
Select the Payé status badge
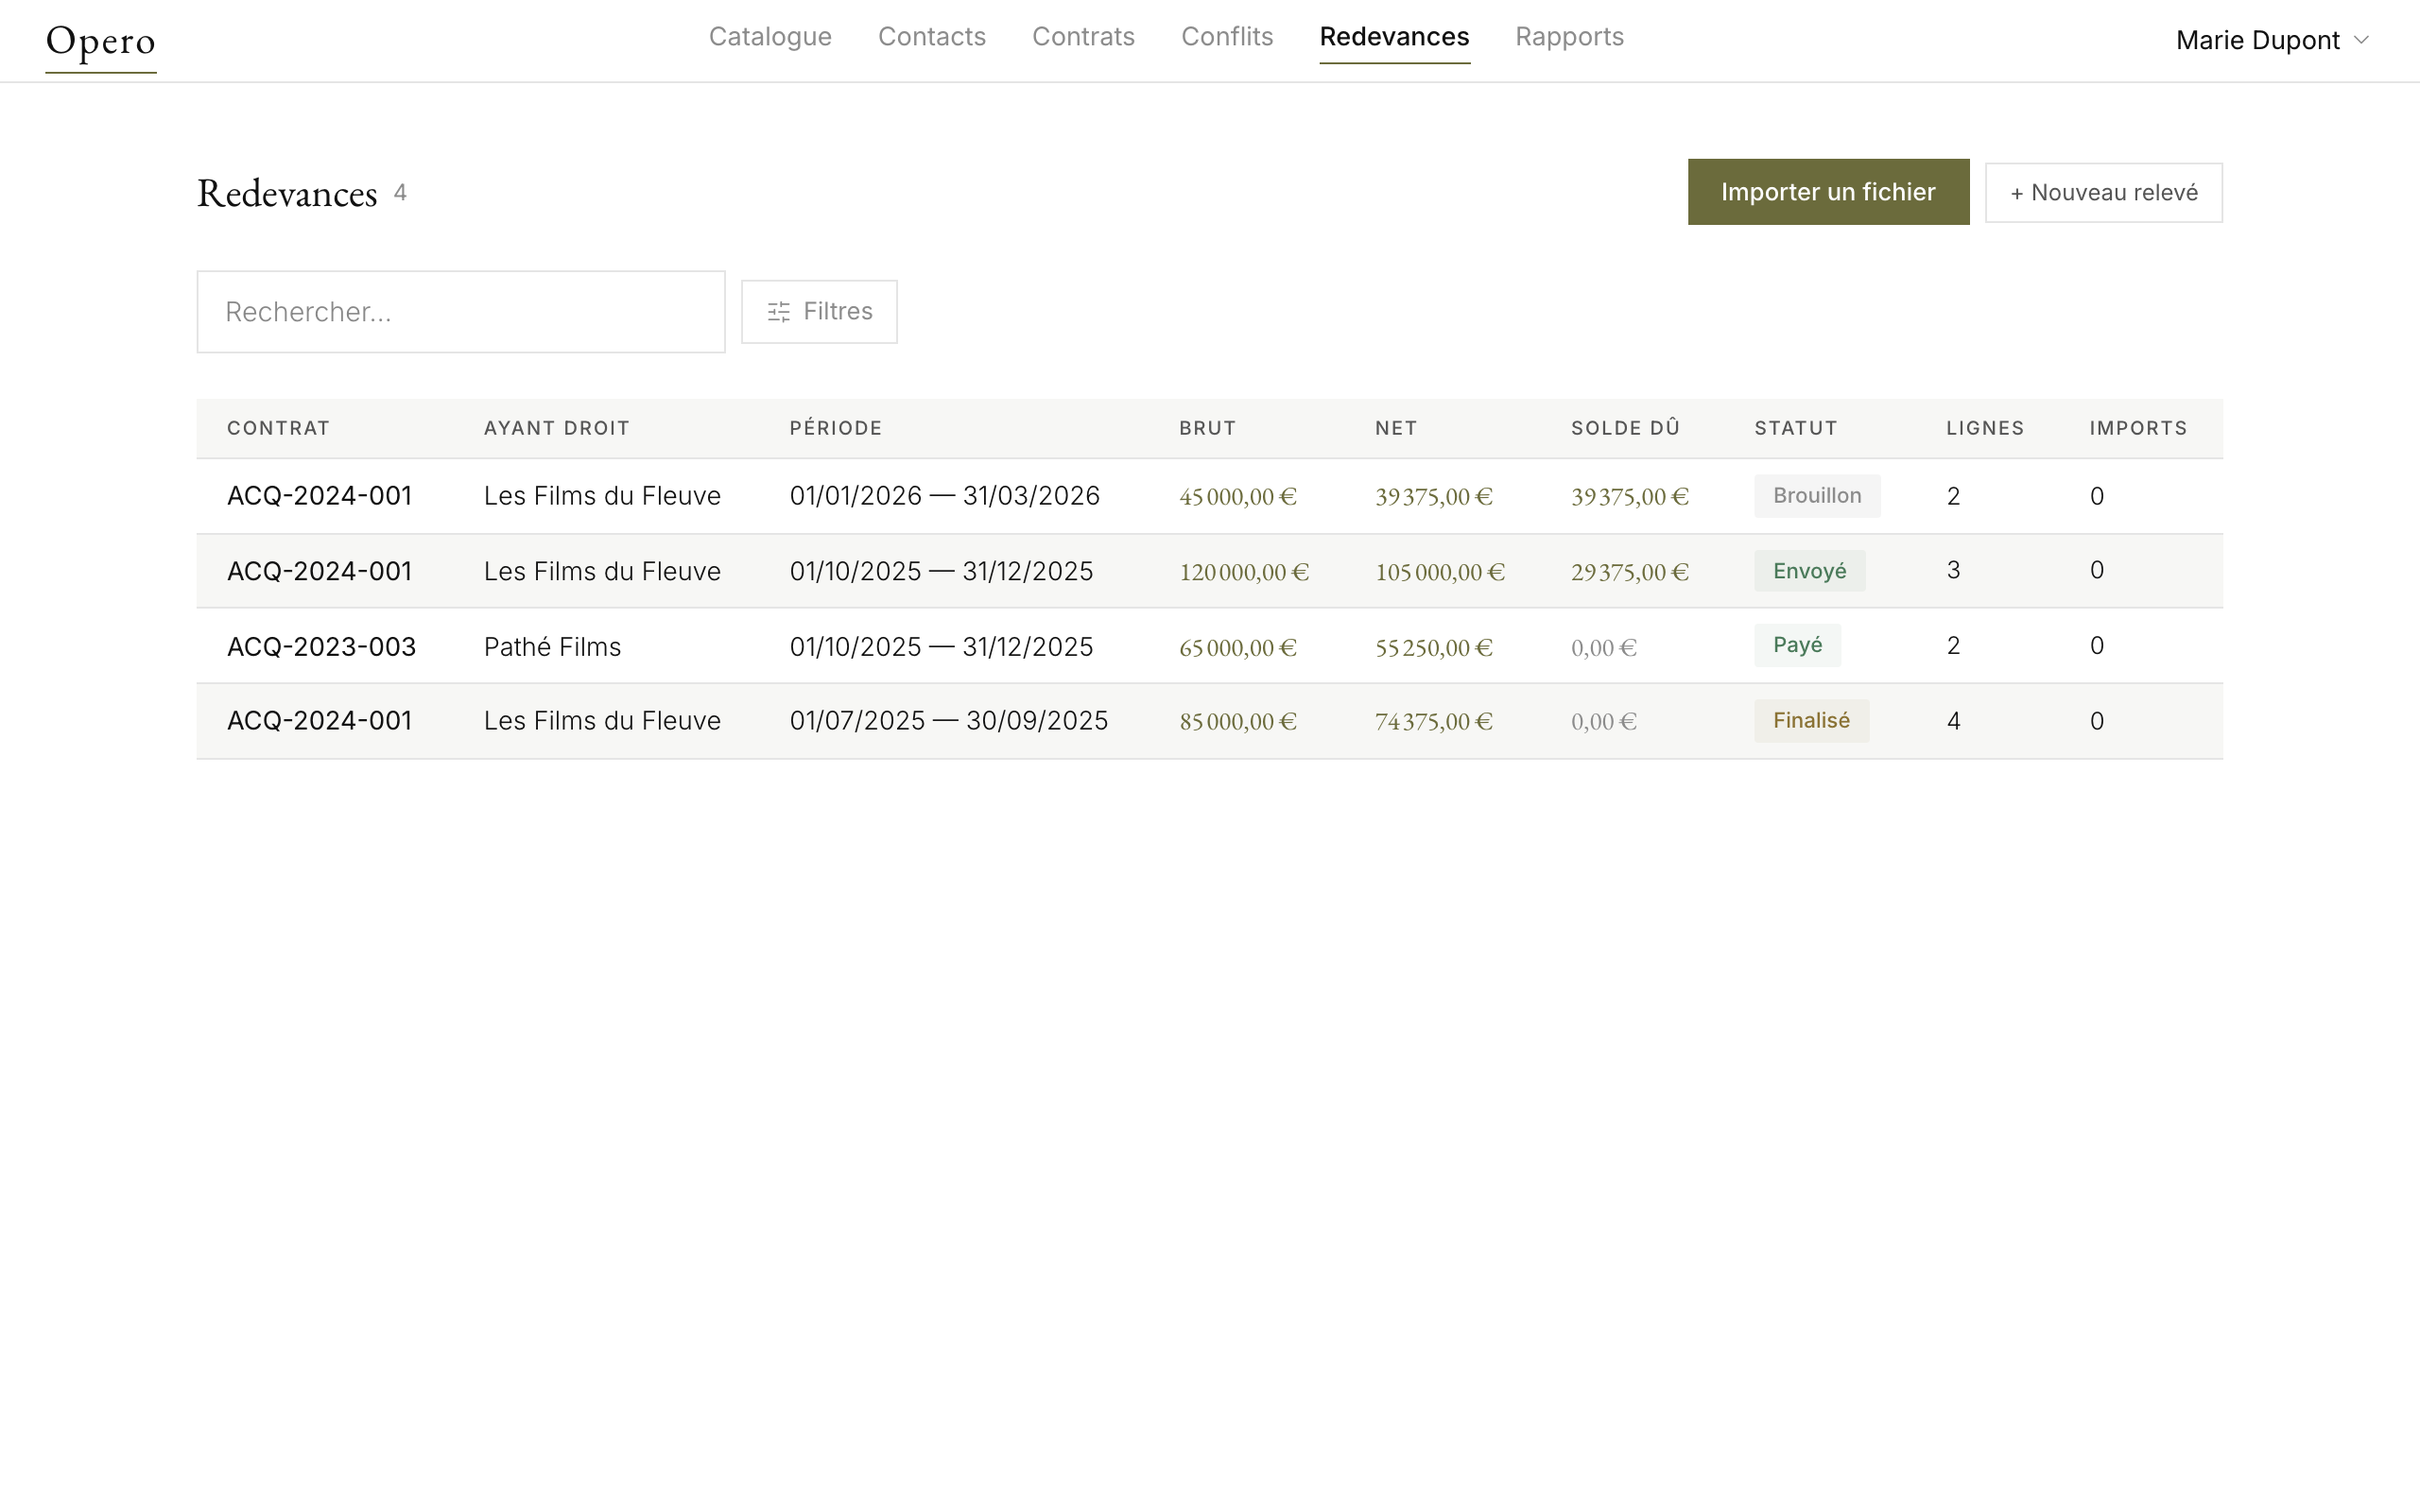pyautogui.click(x=1796, y=645)
